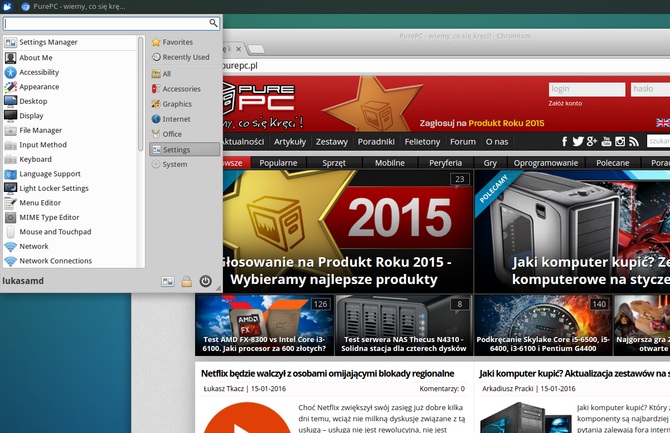Click Artykuły in PurePC navigation
The image size is (670, 433).
point(290,142)
